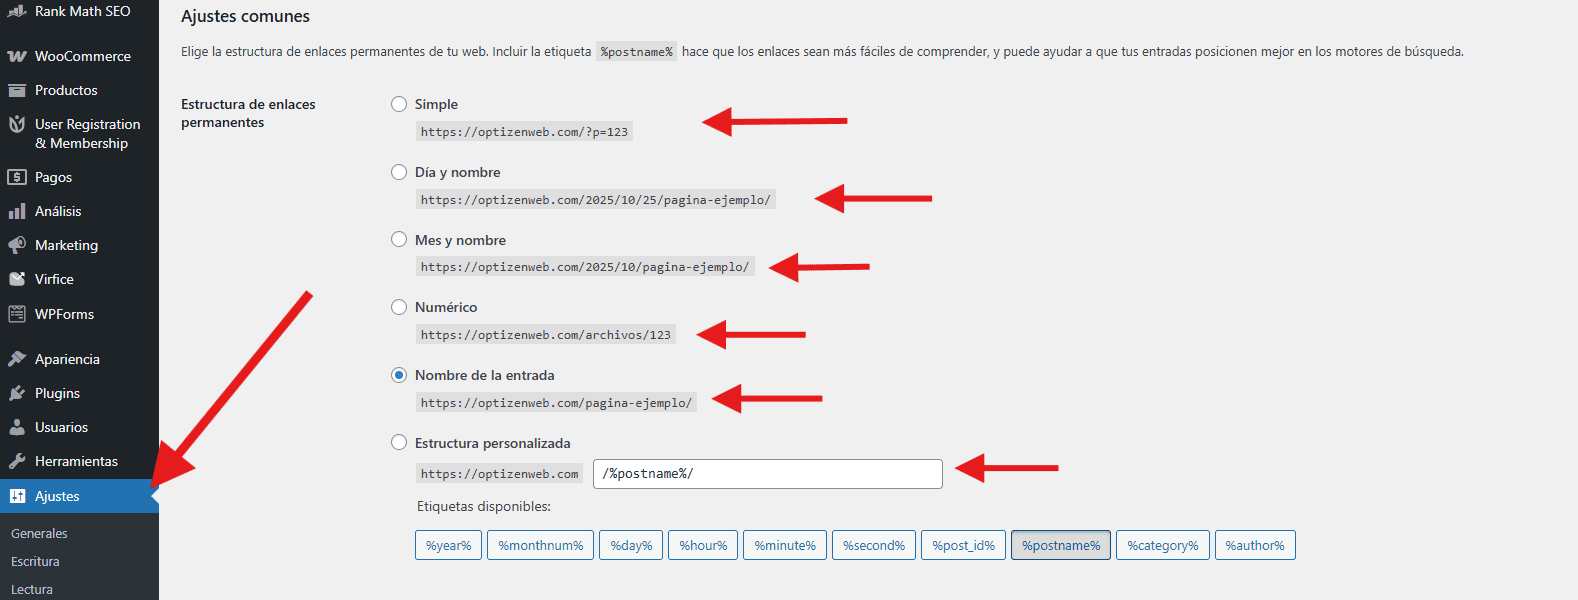
Task: Click the Ajustes sliders icon
Action: pyautogui.click(x=17, y=496)
